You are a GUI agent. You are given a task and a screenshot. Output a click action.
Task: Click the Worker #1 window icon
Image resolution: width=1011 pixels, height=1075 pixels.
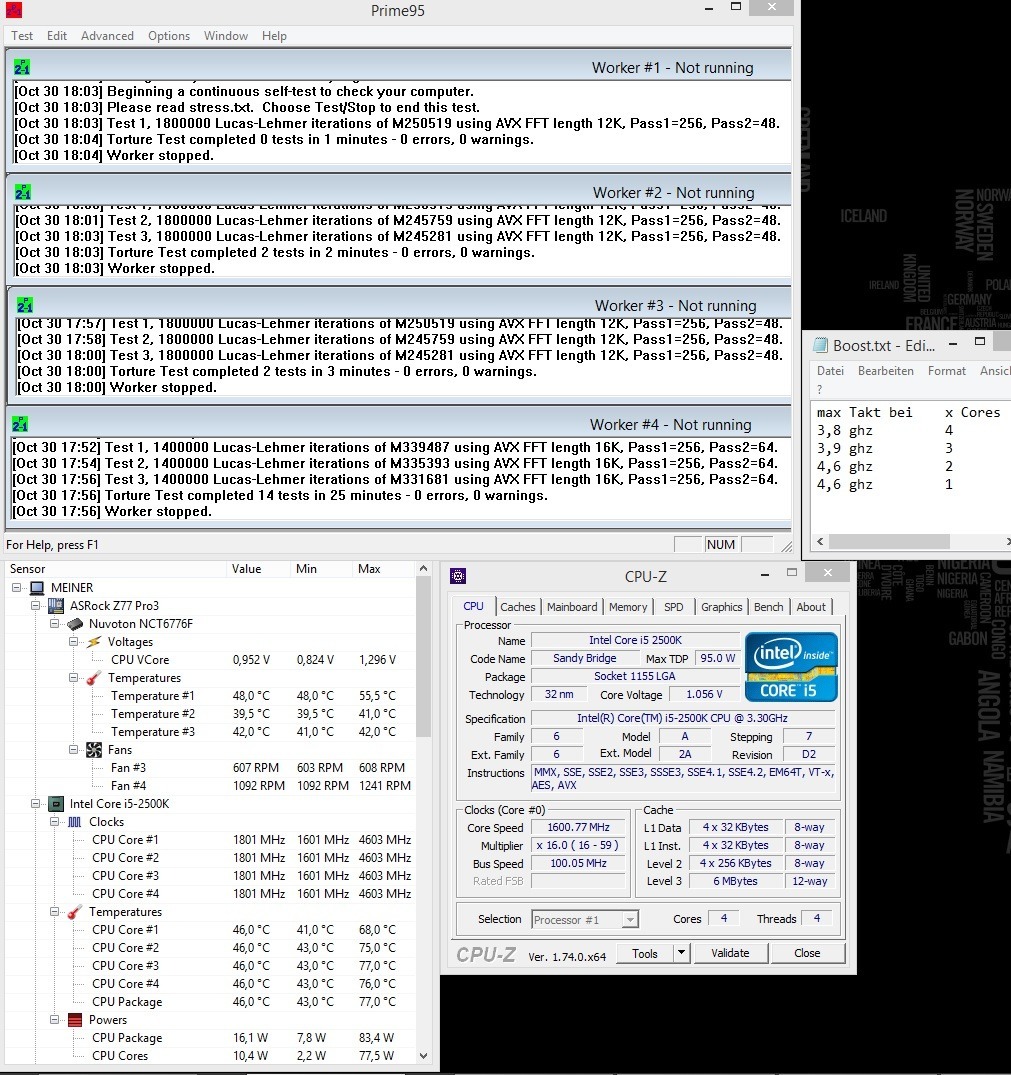pyautogui.click(x=21, y=67)
